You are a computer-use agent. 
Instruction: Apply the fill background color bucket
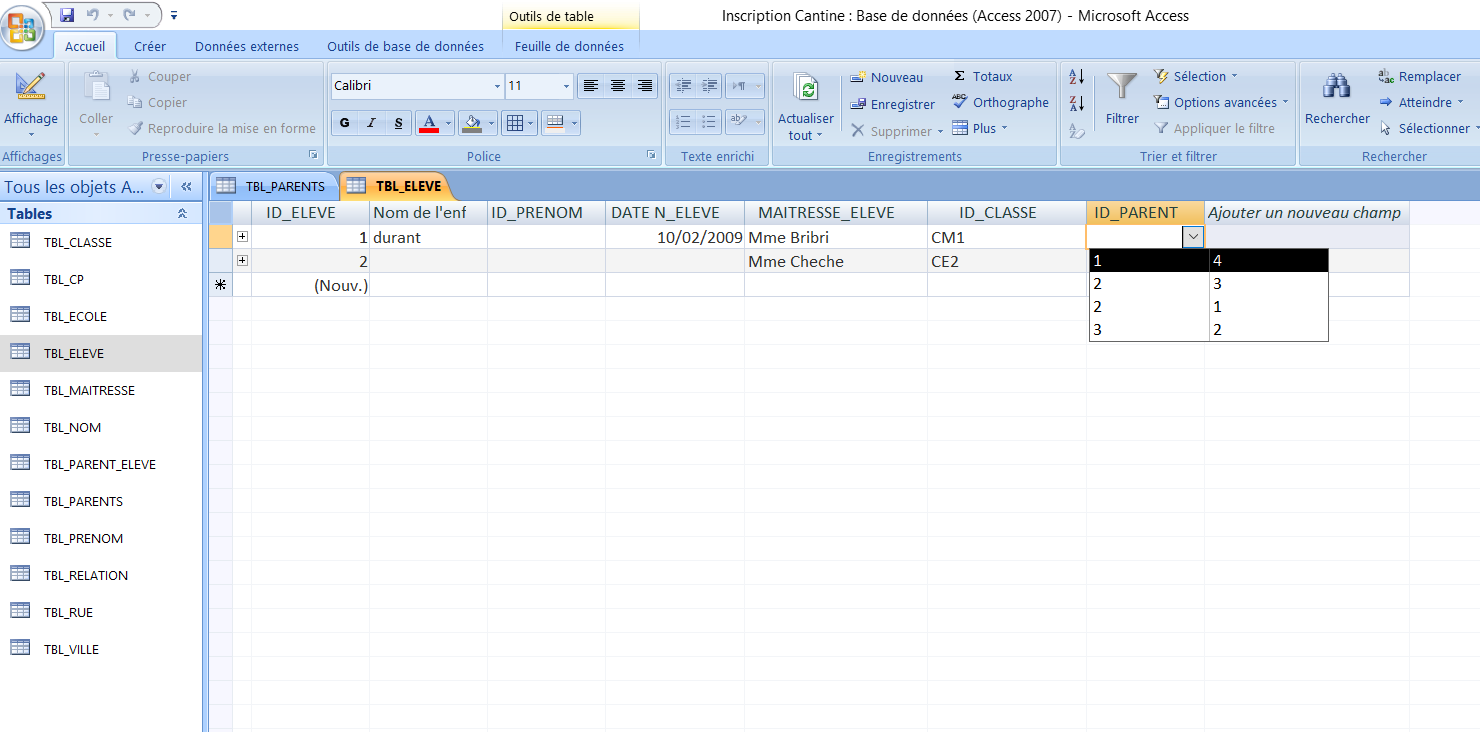473,123
